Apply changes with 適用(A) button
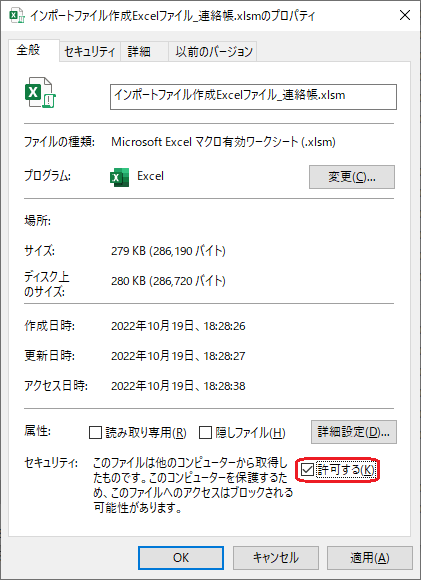Screen dimensions: 421x580 [x=370, y=558]
